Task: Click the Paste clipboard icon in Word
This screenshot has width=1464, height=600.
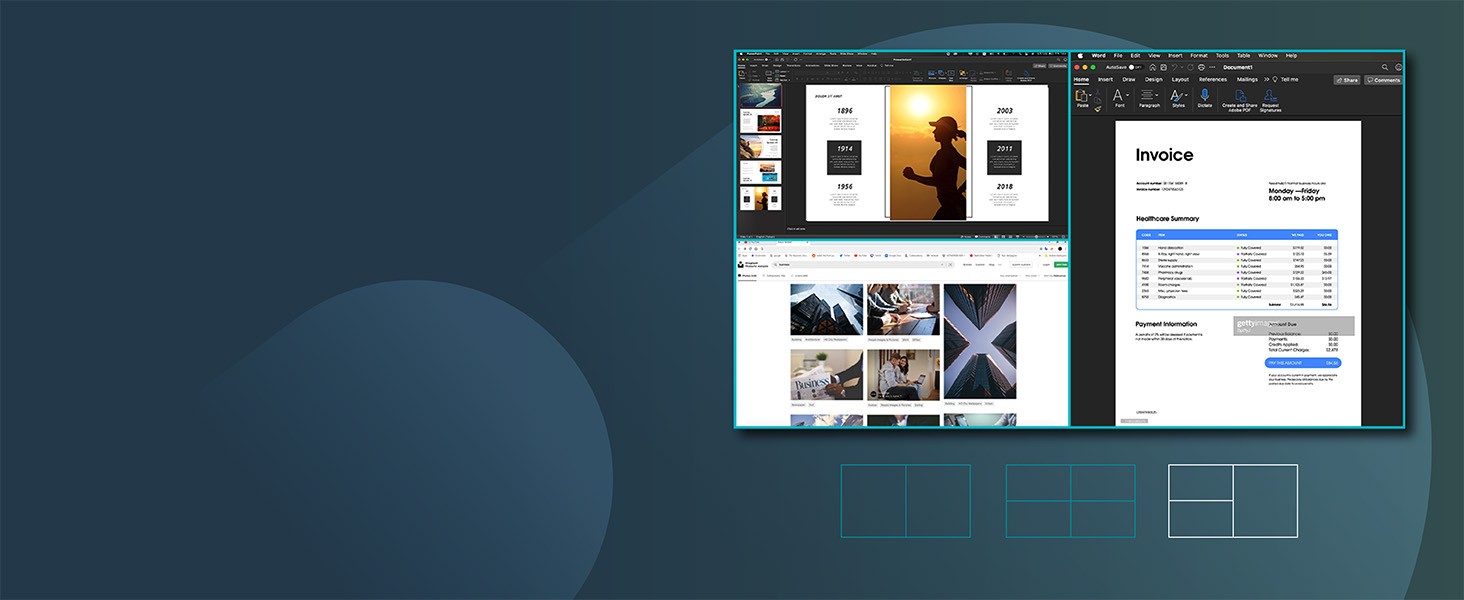Action: [x=1082, y=96]
